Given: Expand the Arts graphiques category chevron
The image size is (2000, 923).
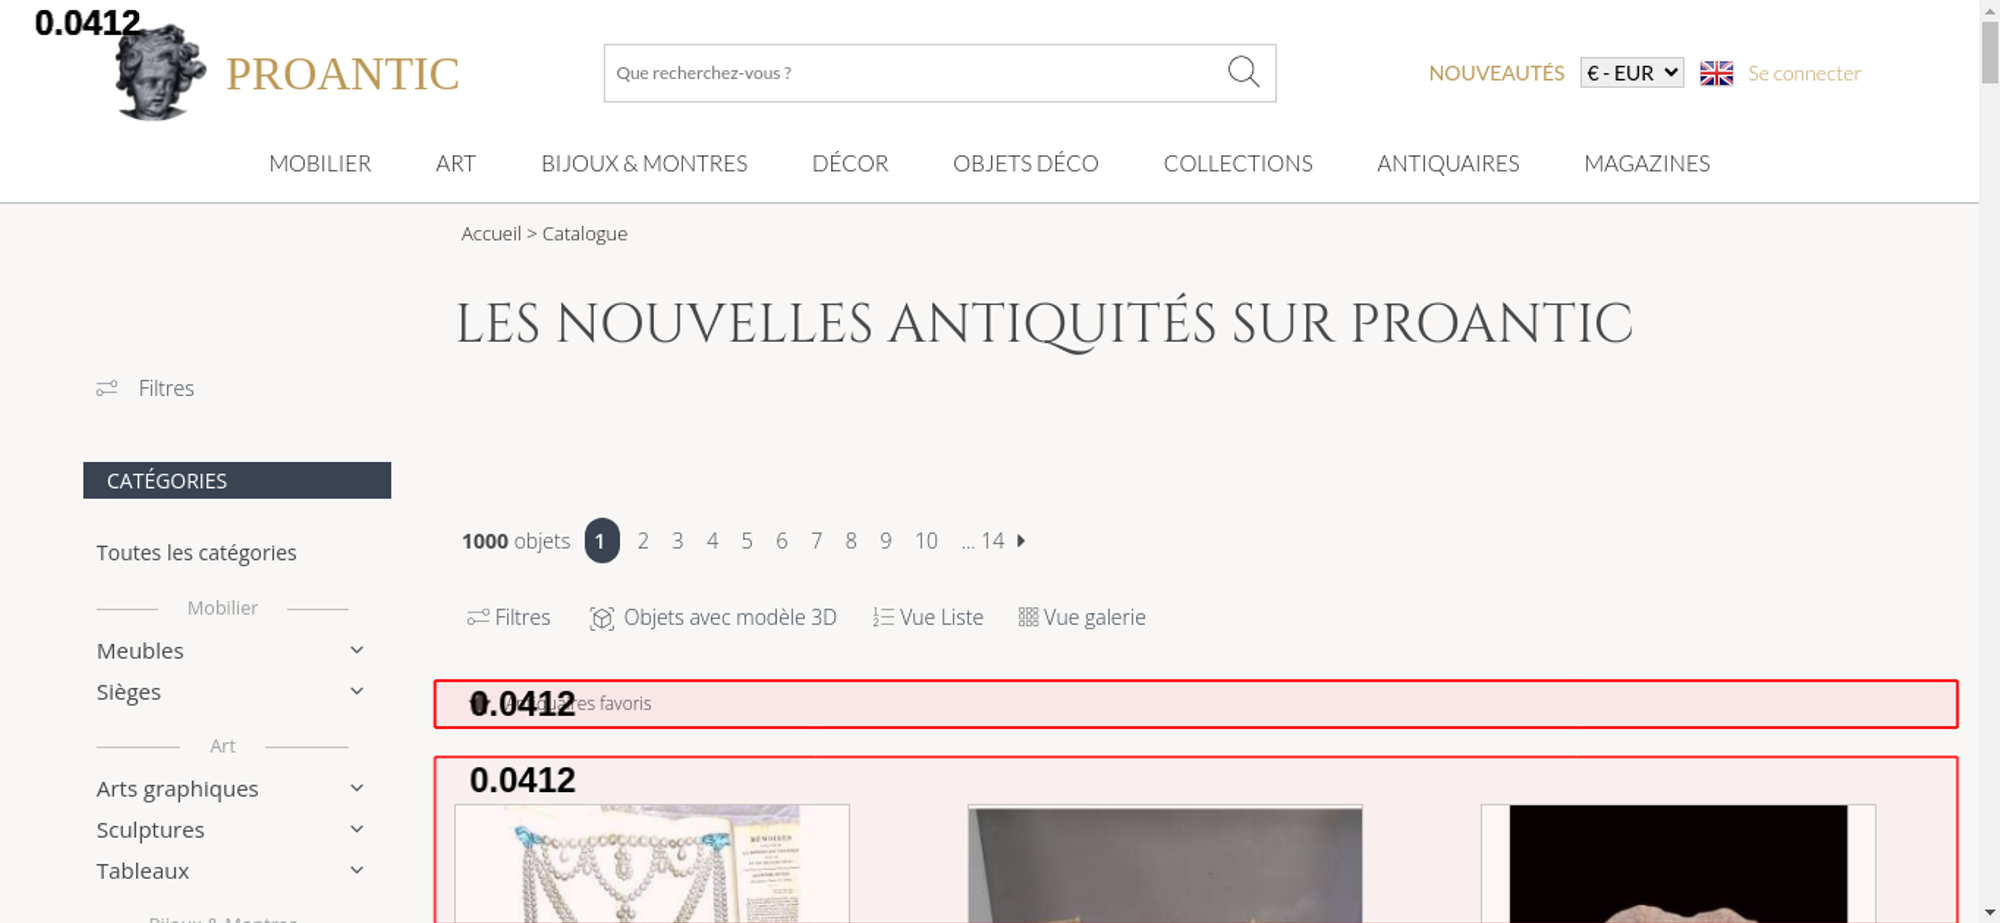Looking at the screenshot, I should point(357,788).
